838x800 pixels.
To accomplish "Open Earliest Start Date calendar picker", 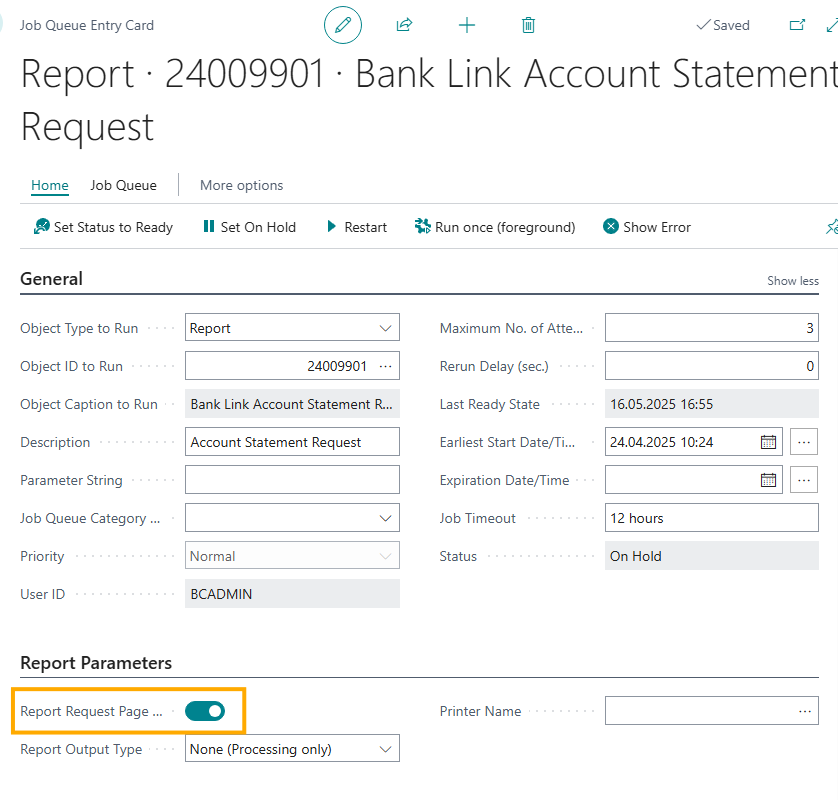I will point(768,442).
